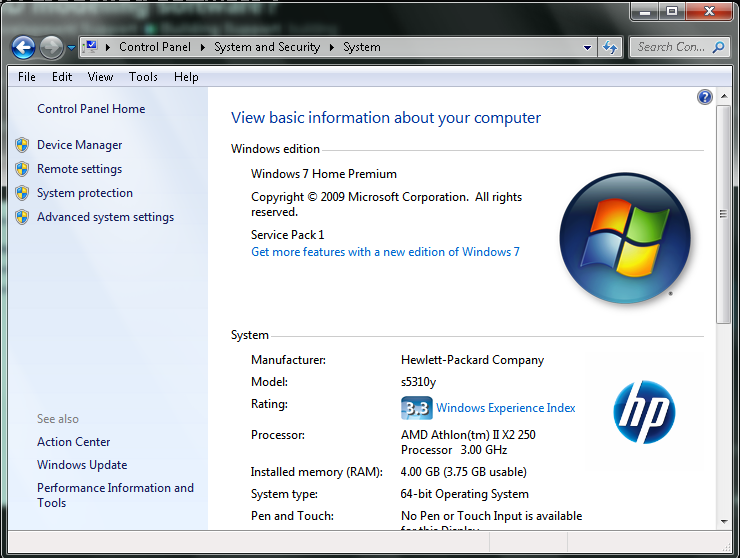Go to Control Panel Home
Viewport: 740px width, 558px height.
(91, 109)
